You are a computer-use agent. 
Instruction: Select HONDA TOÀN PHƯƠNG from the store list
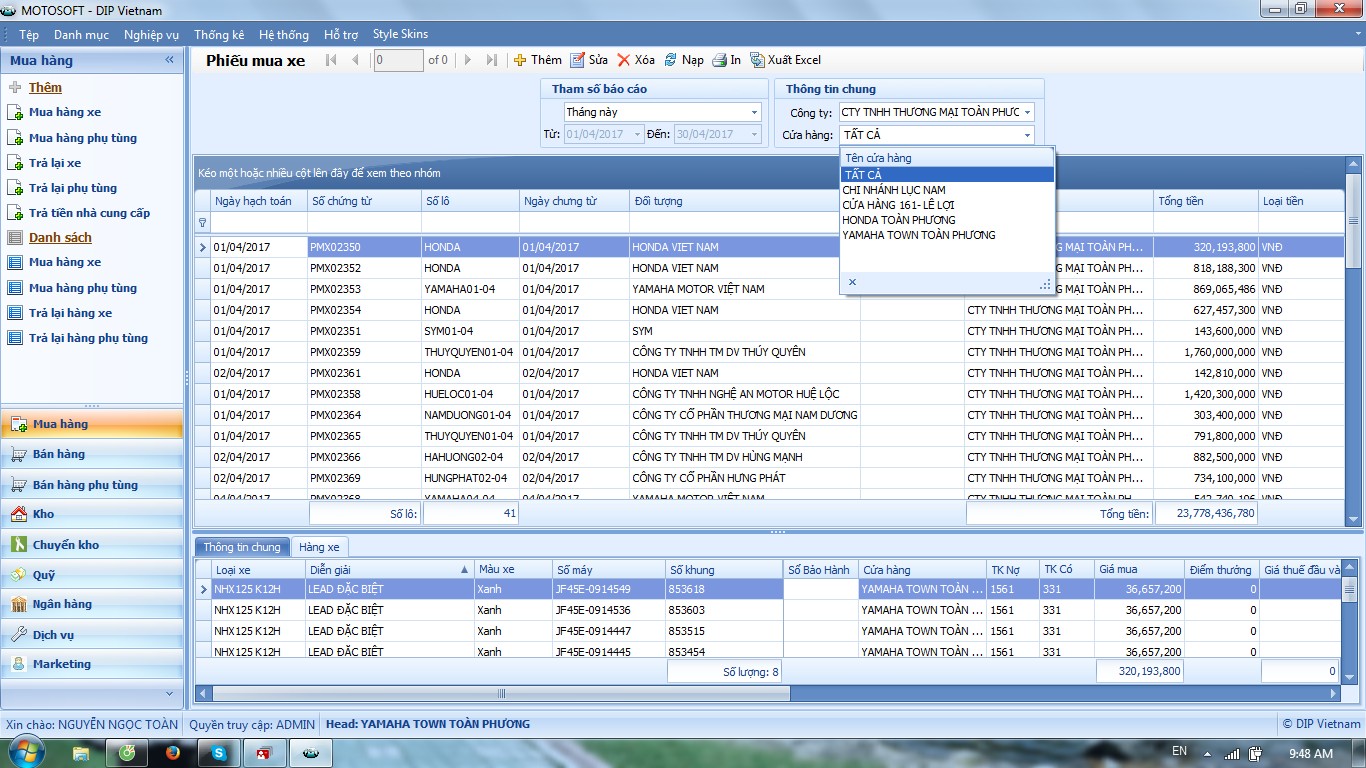898,220
